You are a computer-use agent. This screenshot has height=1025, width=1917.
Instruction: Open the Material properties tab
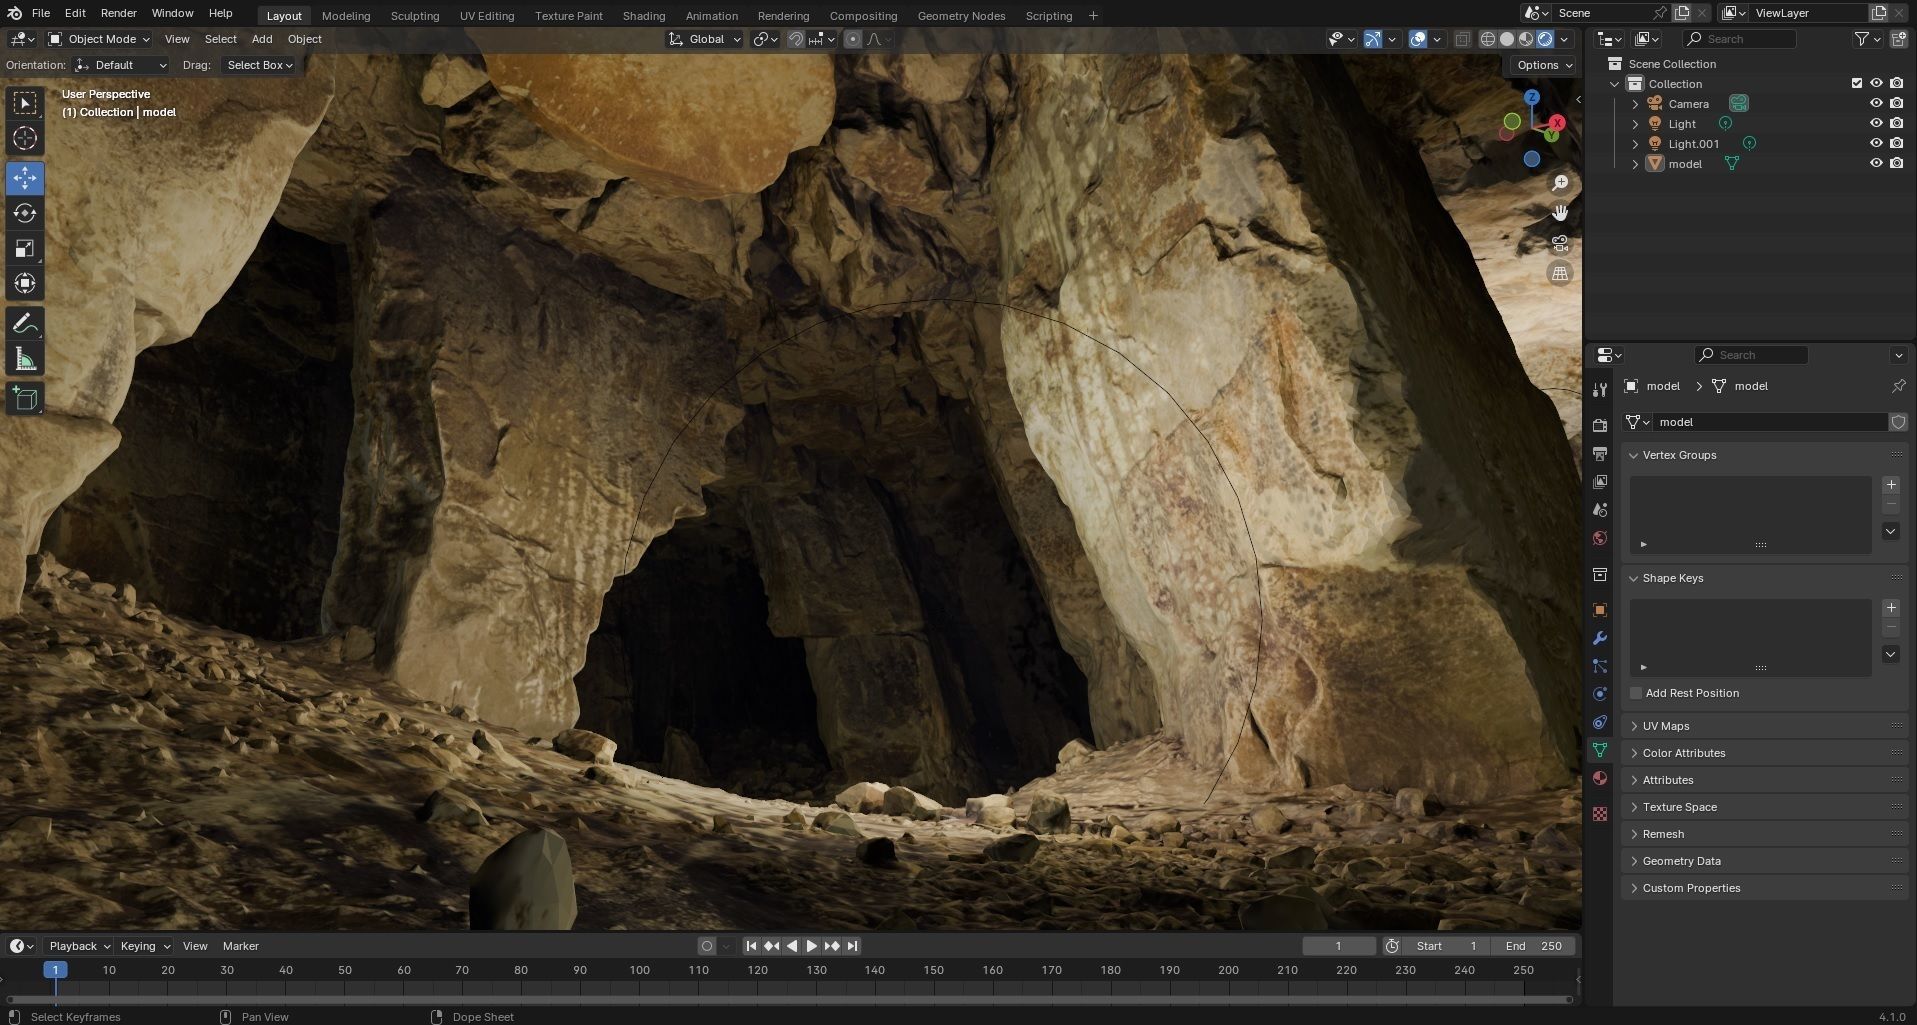(1600, 778)
